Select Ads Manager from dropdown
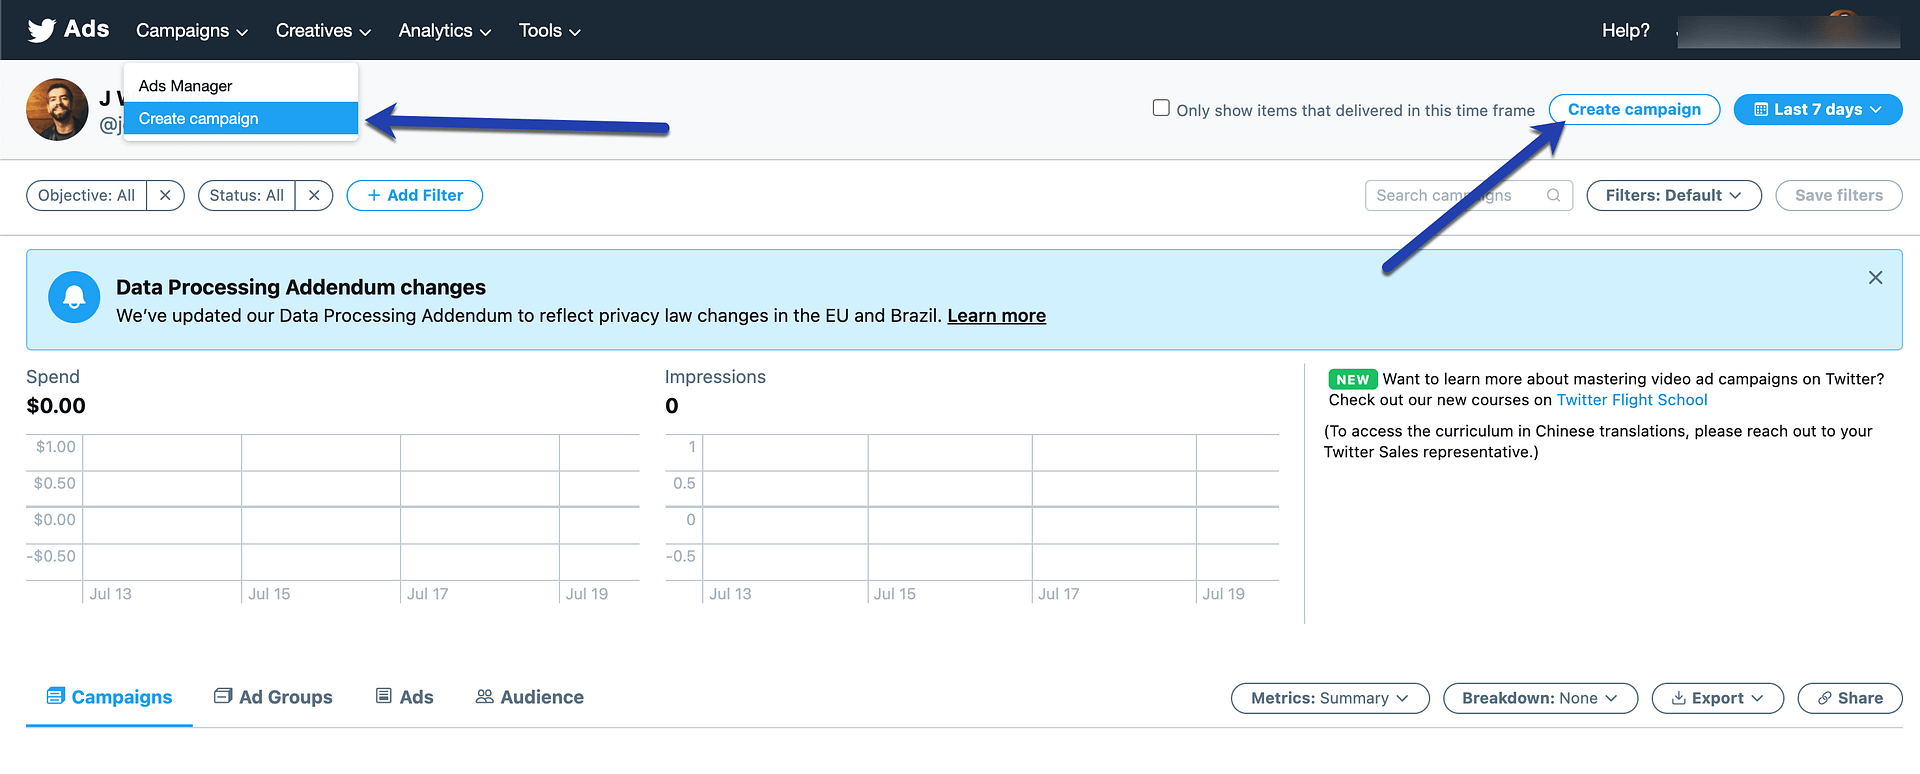Image resolution: width=1920 pixels, height=774 pixels. pyautogui.click(x=240, y=86)
